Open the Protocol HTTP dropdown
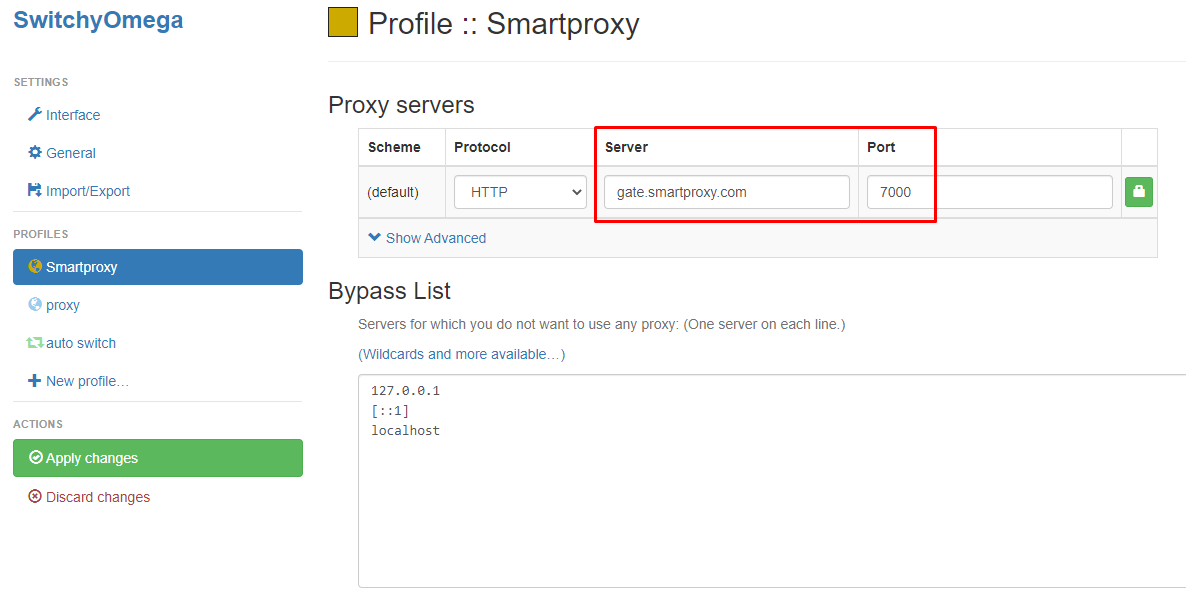 coord(520,192)
